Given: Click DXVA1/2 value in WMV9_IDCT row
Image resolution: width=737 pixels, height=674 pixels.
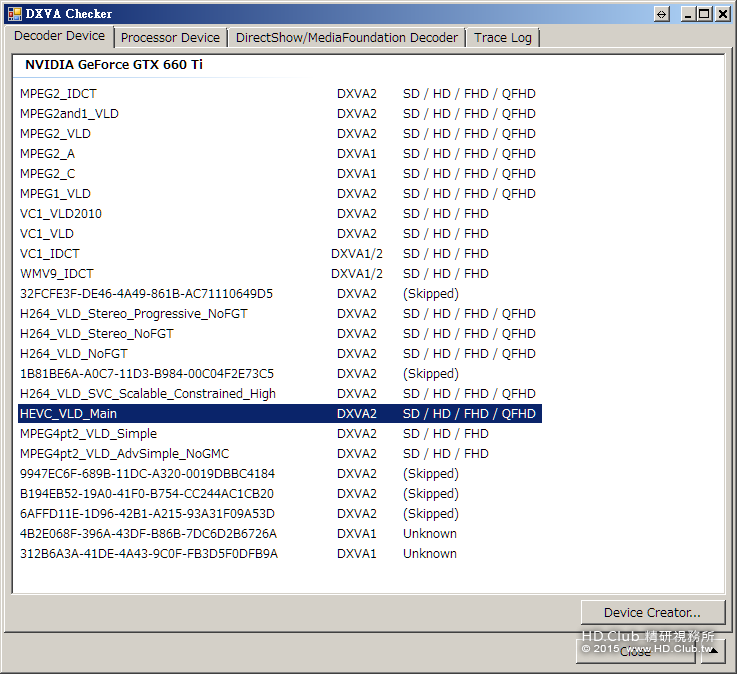Looking at the screenshot, I should [x=357, y=274].
